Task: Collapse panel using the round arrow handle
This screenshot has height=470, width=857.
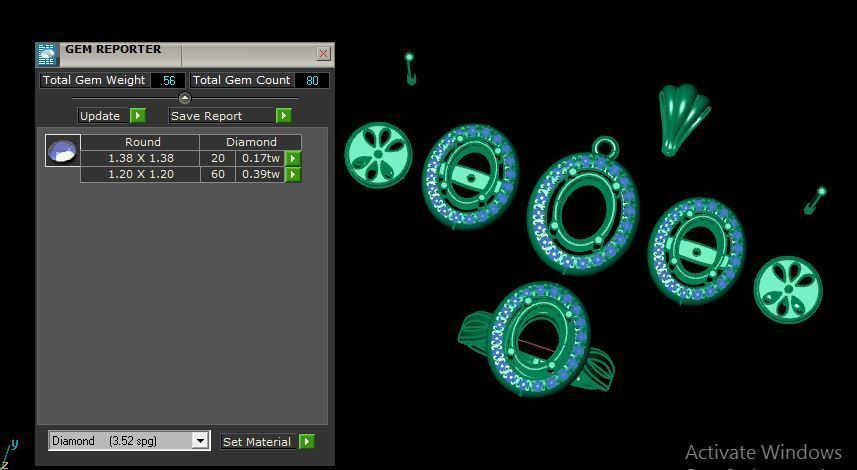Action: click(185, 98)
